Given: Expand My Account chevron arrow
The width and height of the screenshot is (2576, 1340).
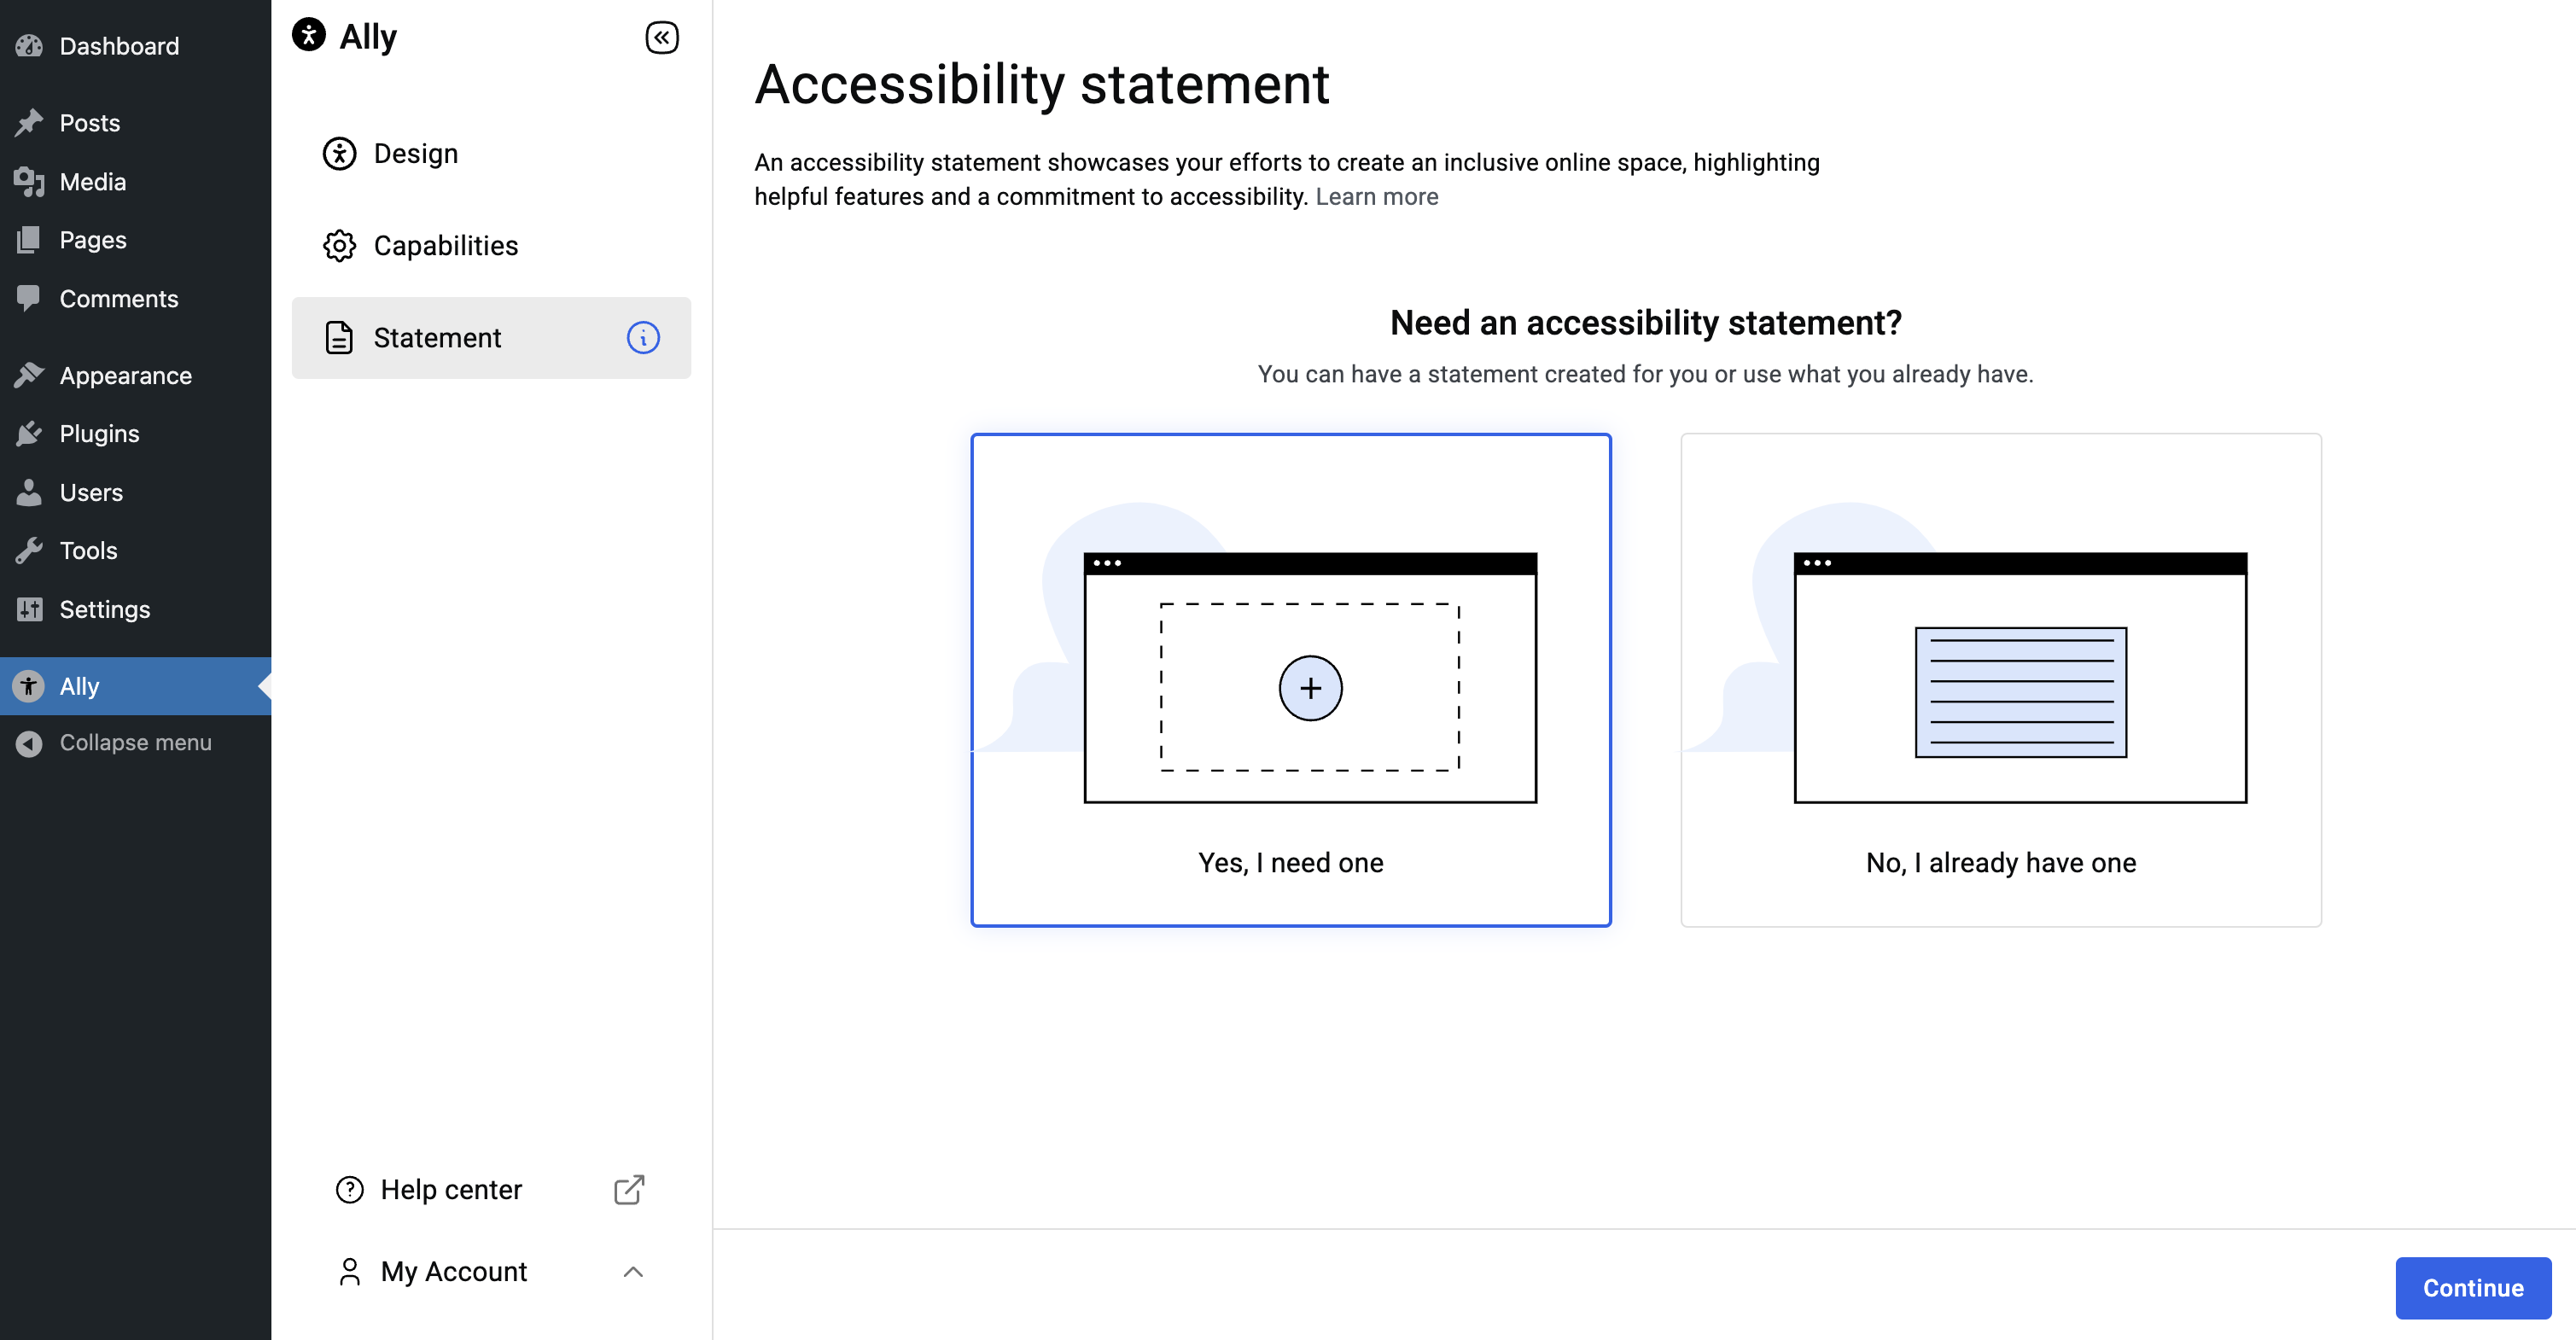Looking at the screenshot, I should [x=633, y=1272].
